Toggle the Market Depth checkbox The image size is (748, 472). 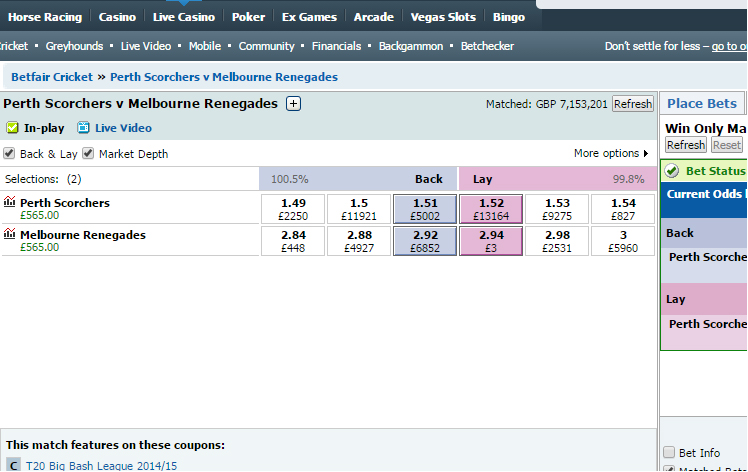click(88, 153)
